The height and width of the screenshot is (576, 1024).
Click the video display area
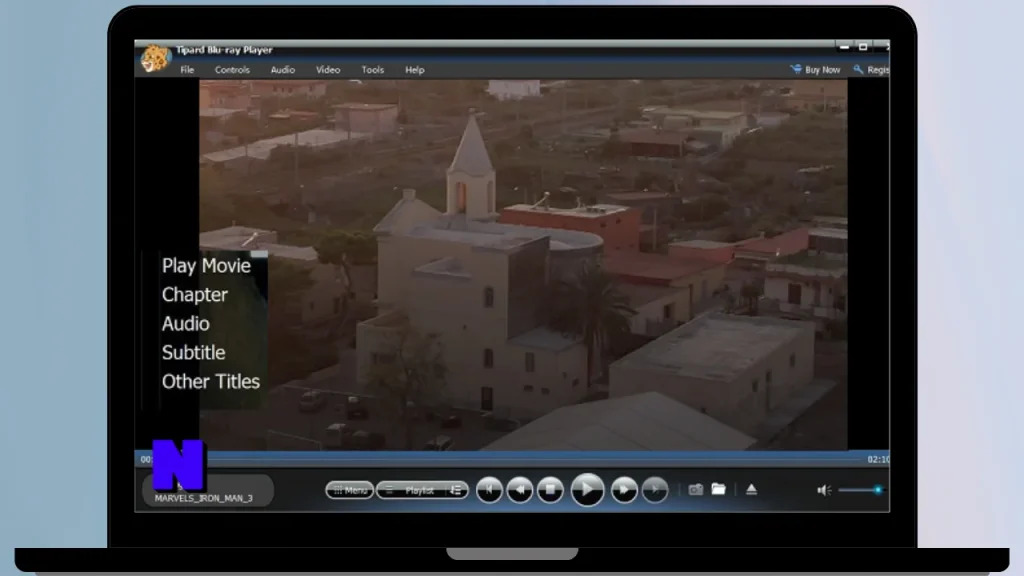coord(523,265)
